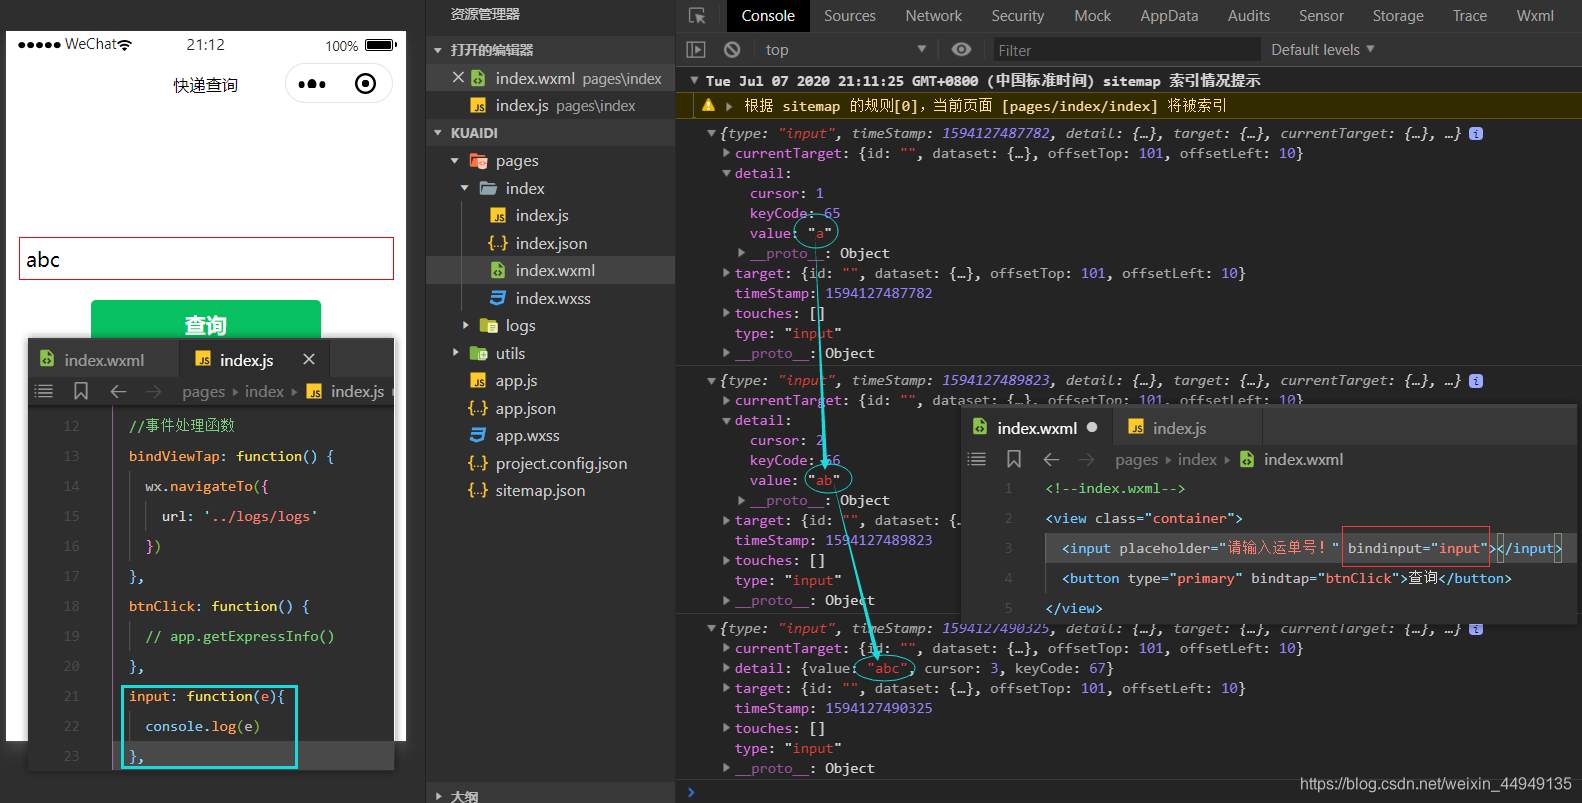Switch to the Network tab
The height and width of the screenshot is (803, 1582).
coord(933,16)
